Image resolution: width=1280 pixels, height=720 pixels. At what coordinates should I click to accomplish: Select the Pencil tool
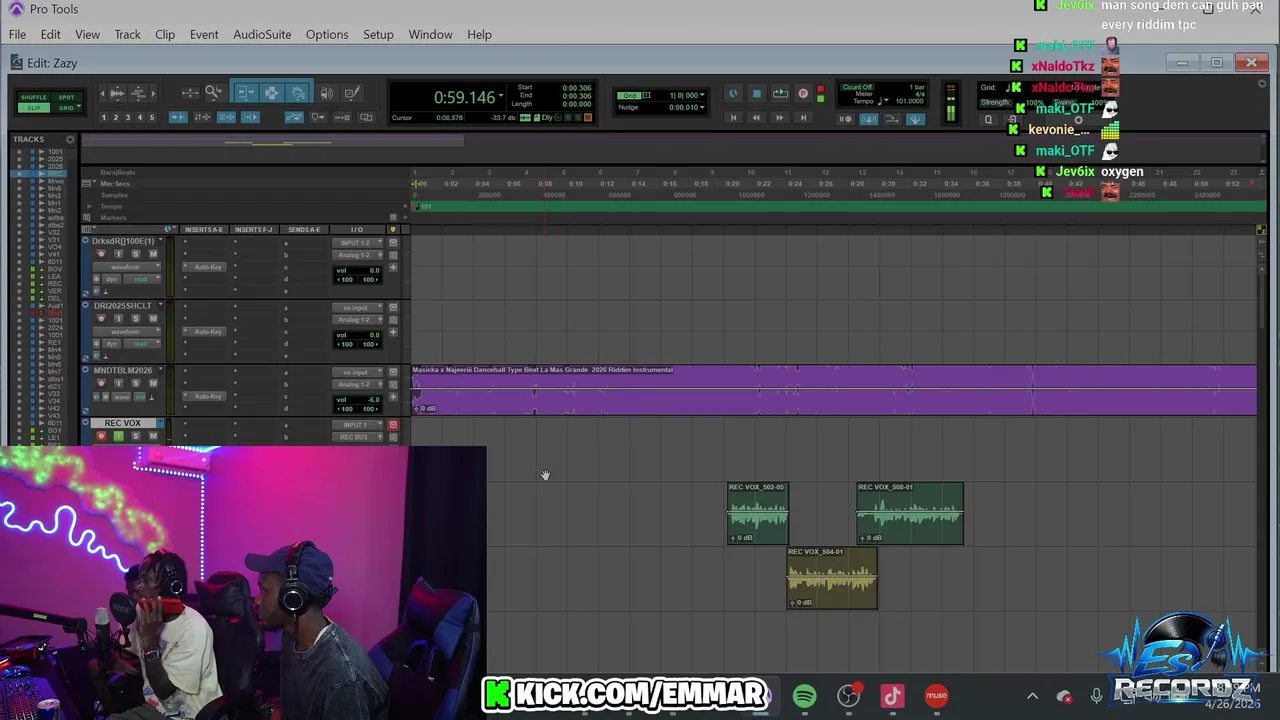click(353, 93)
